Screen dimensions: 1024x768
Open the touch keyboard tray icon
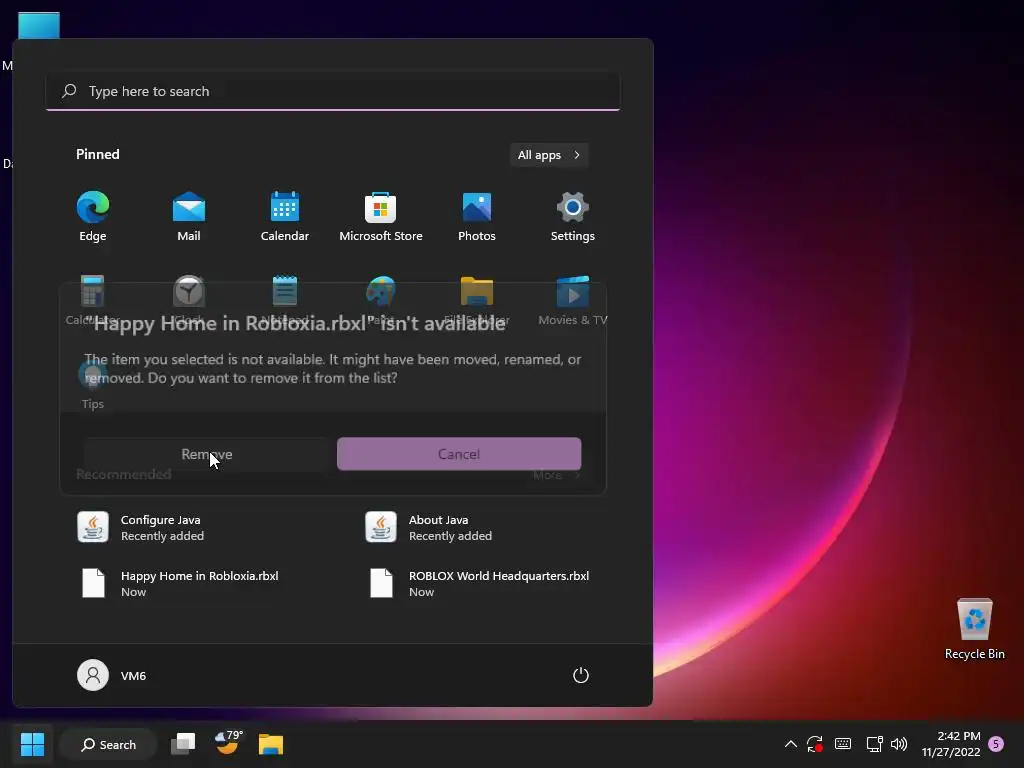pos(843,744)
